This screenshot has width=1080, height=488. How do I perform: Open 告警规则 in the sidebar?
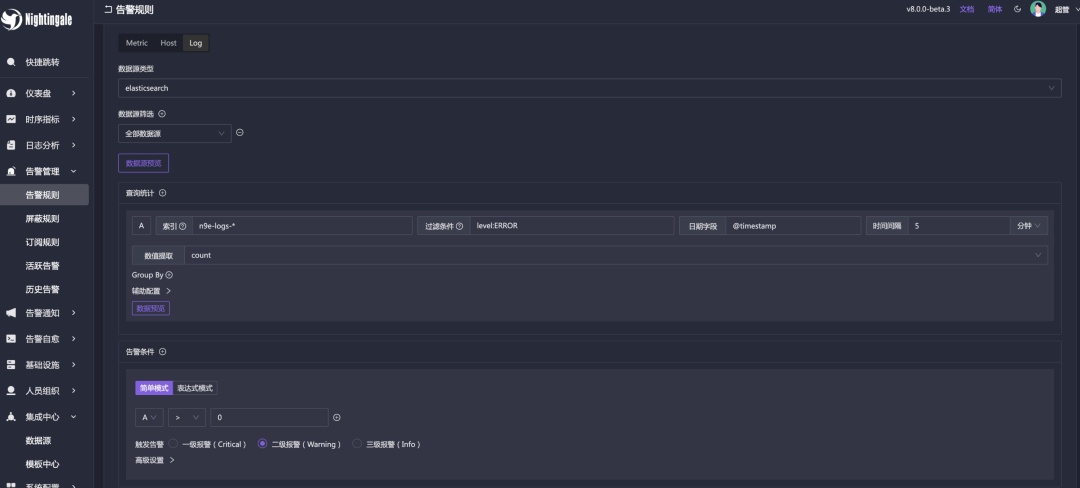(44, 195)
